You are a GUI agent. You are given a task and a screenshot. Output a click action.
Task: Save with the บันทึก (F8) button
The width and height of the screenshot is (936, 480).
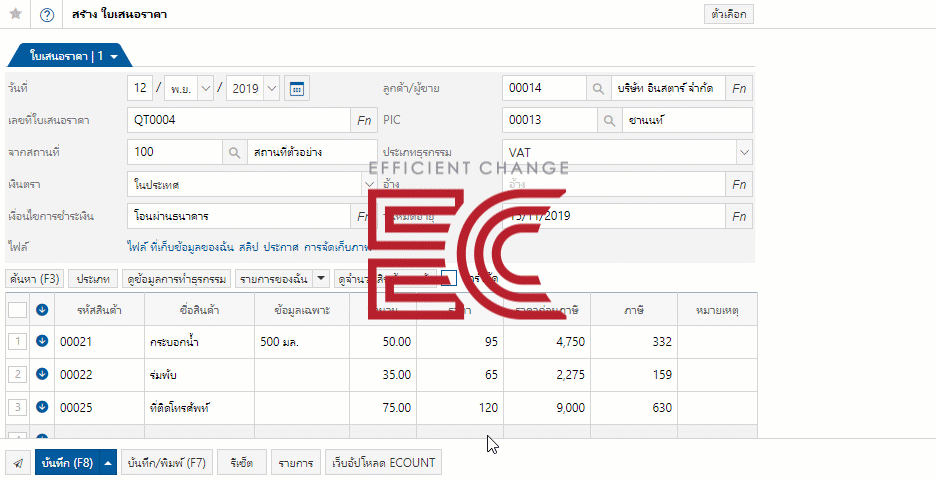coord(67,463)
